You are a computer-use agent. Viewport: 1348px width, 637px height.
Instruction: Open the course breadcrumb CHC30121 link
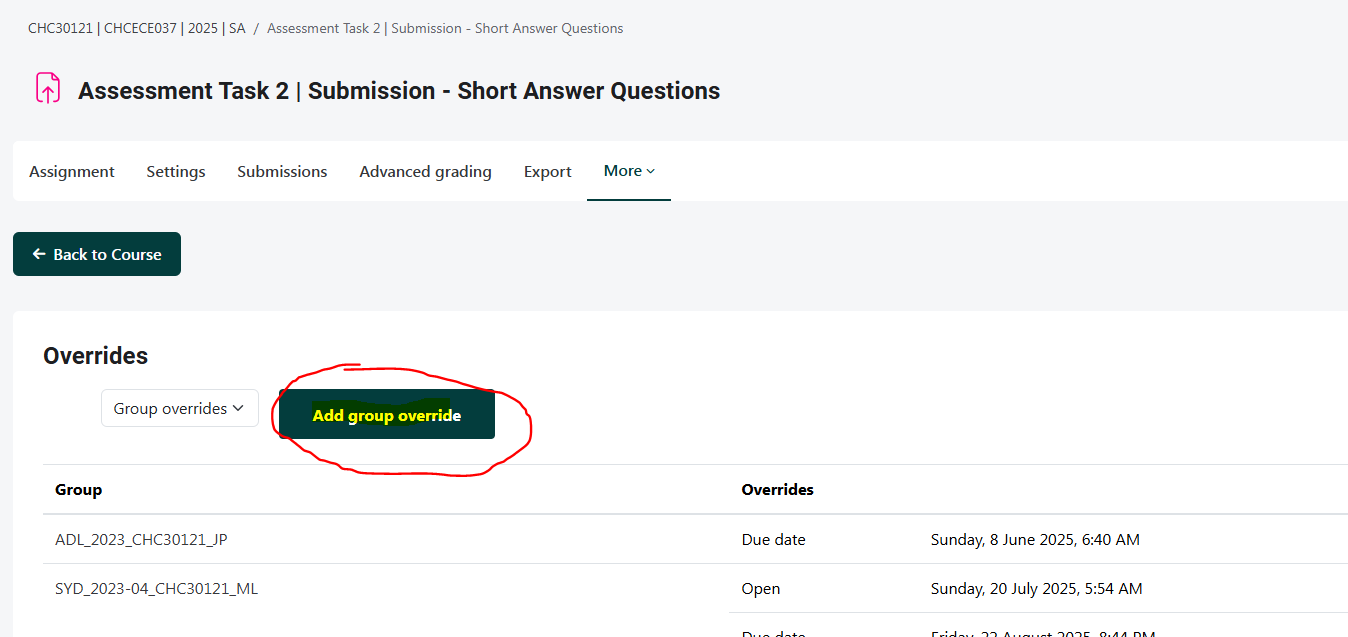tap(136, 28)
